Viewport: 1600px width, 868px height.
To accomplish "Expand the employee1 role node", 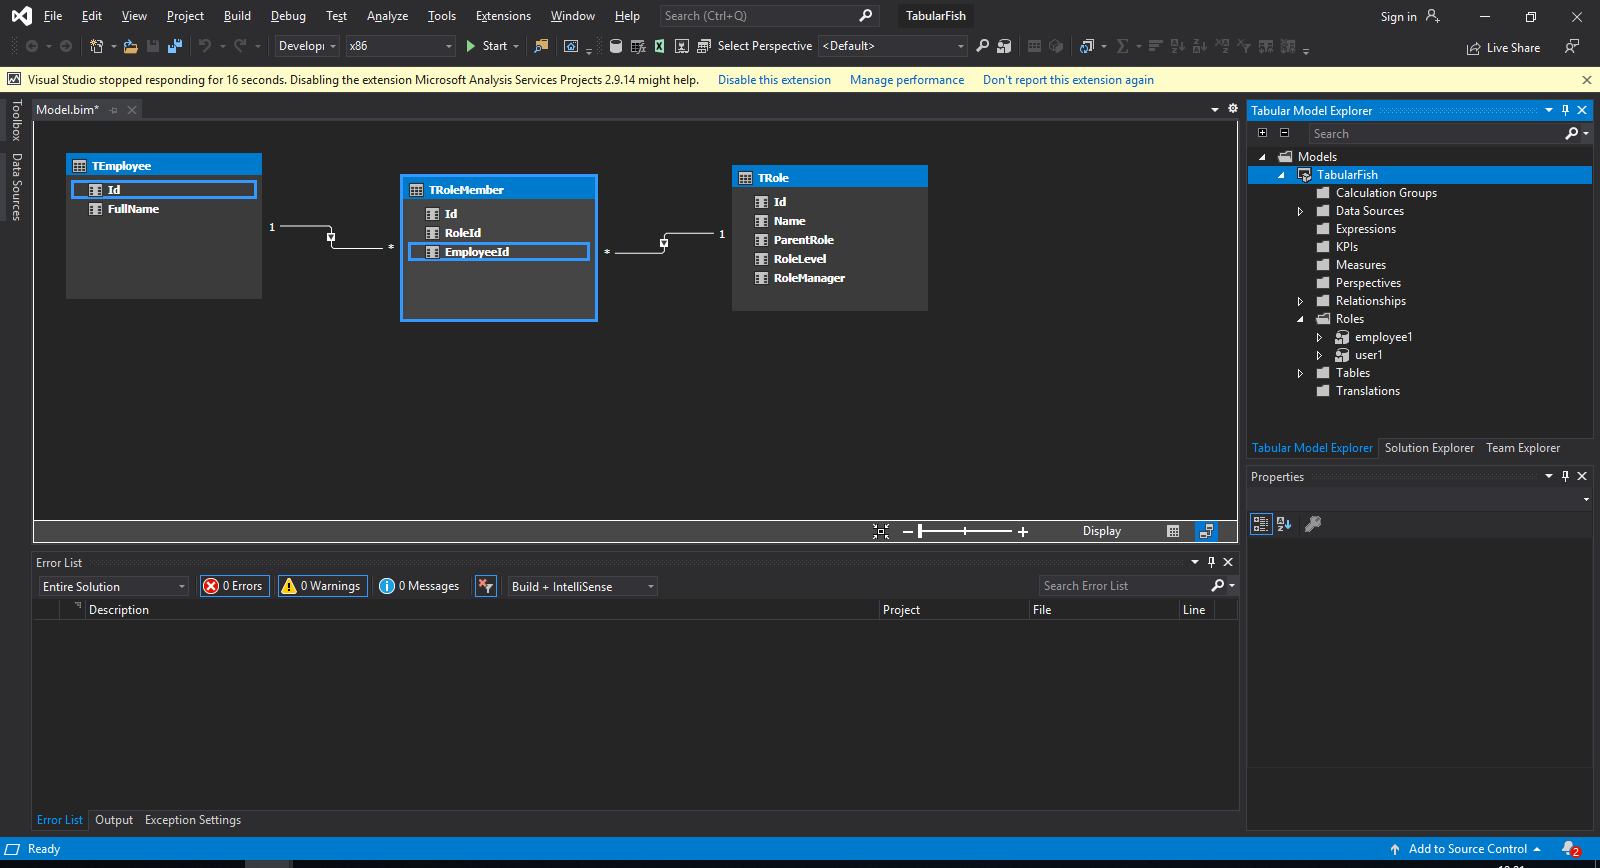I will point(1319,337).
